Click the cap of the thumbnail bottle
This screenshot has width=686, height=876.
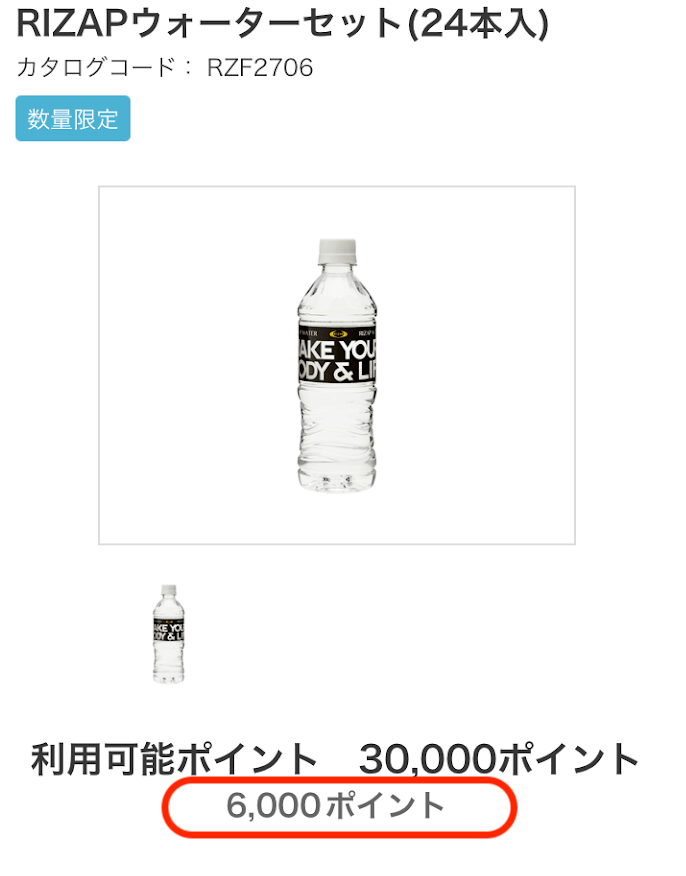[169, 590]
